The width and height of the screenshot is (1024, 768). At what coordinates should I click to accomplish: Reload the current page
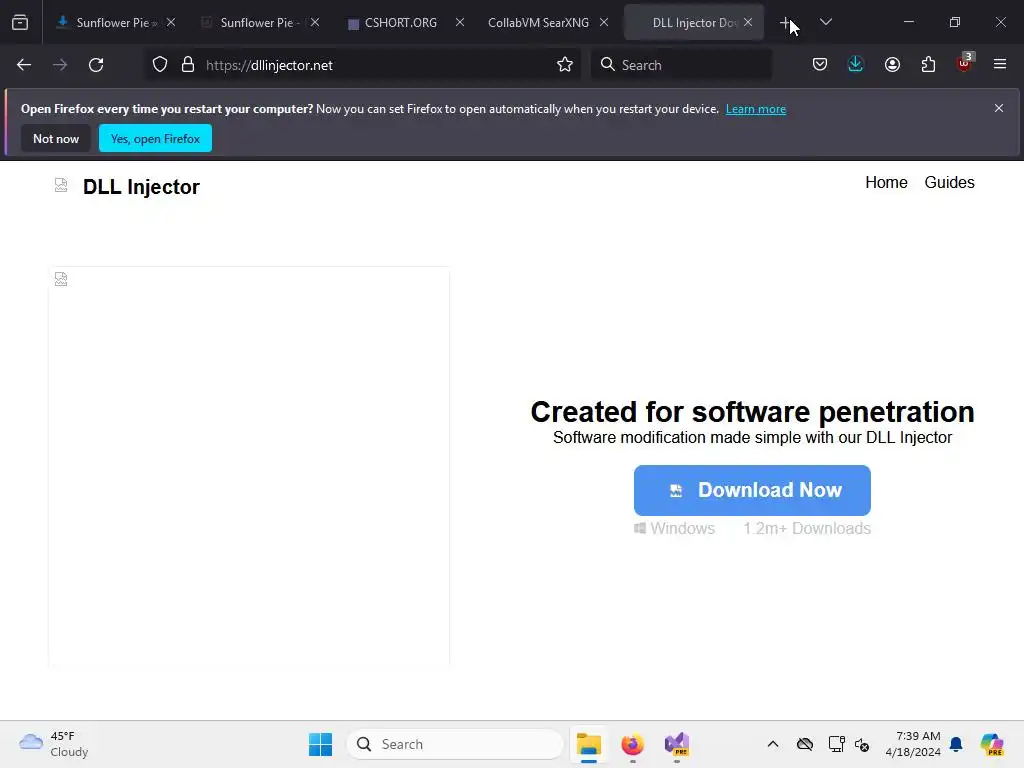(96, 65)
